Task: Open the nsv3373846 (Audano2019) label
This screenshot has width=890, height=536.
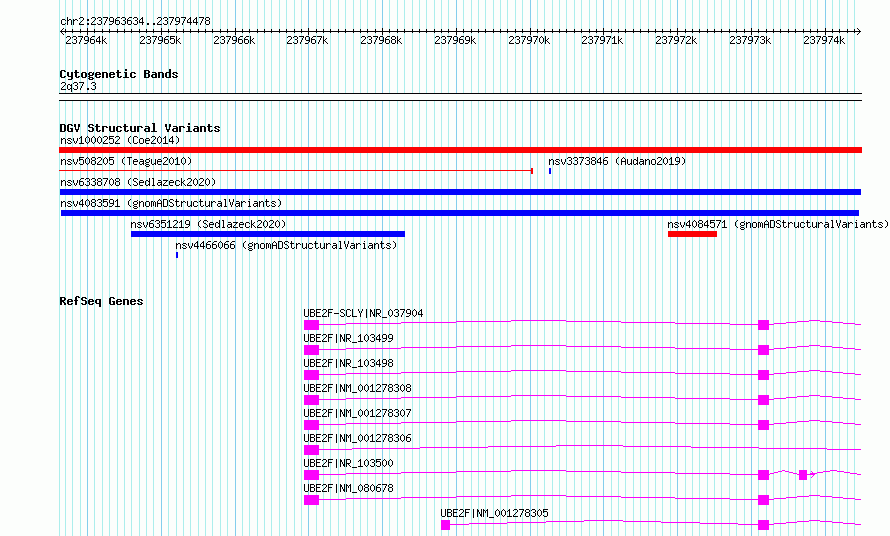Action: pyautogui.click(x=617, y=161)
